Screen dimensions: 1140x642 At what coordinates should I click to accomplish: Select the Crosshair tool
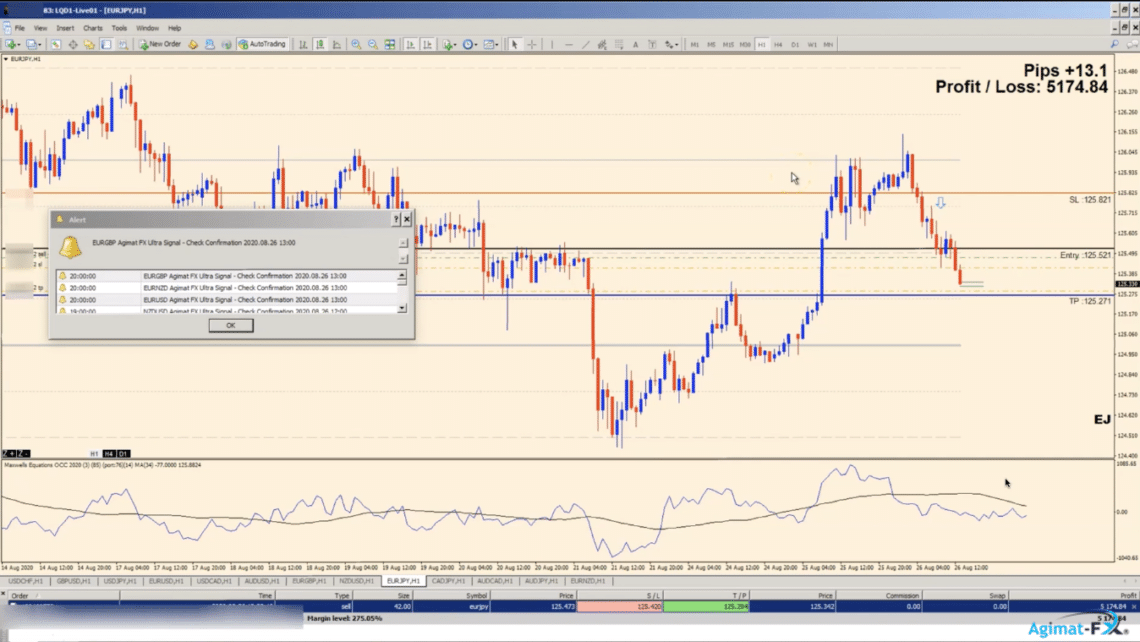(x=530, y=44)
